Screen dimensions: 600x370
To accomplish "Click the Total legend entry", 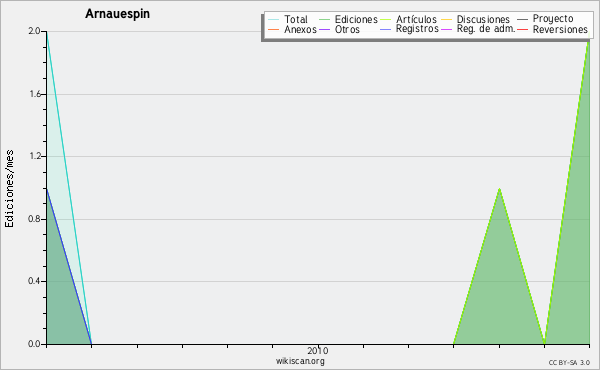I will pyautogui.click(x=296, y=19).
